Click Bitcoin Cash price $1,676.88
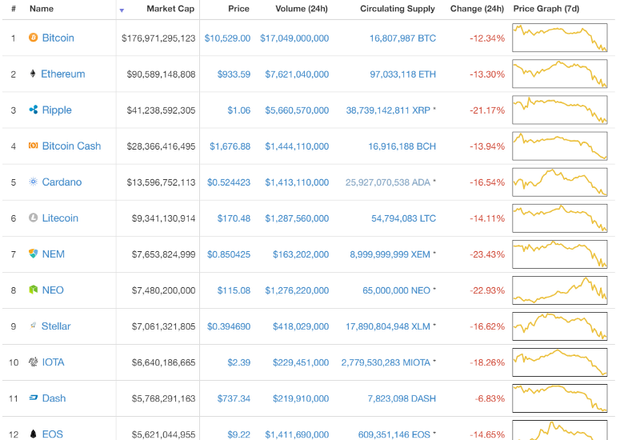 230,146
